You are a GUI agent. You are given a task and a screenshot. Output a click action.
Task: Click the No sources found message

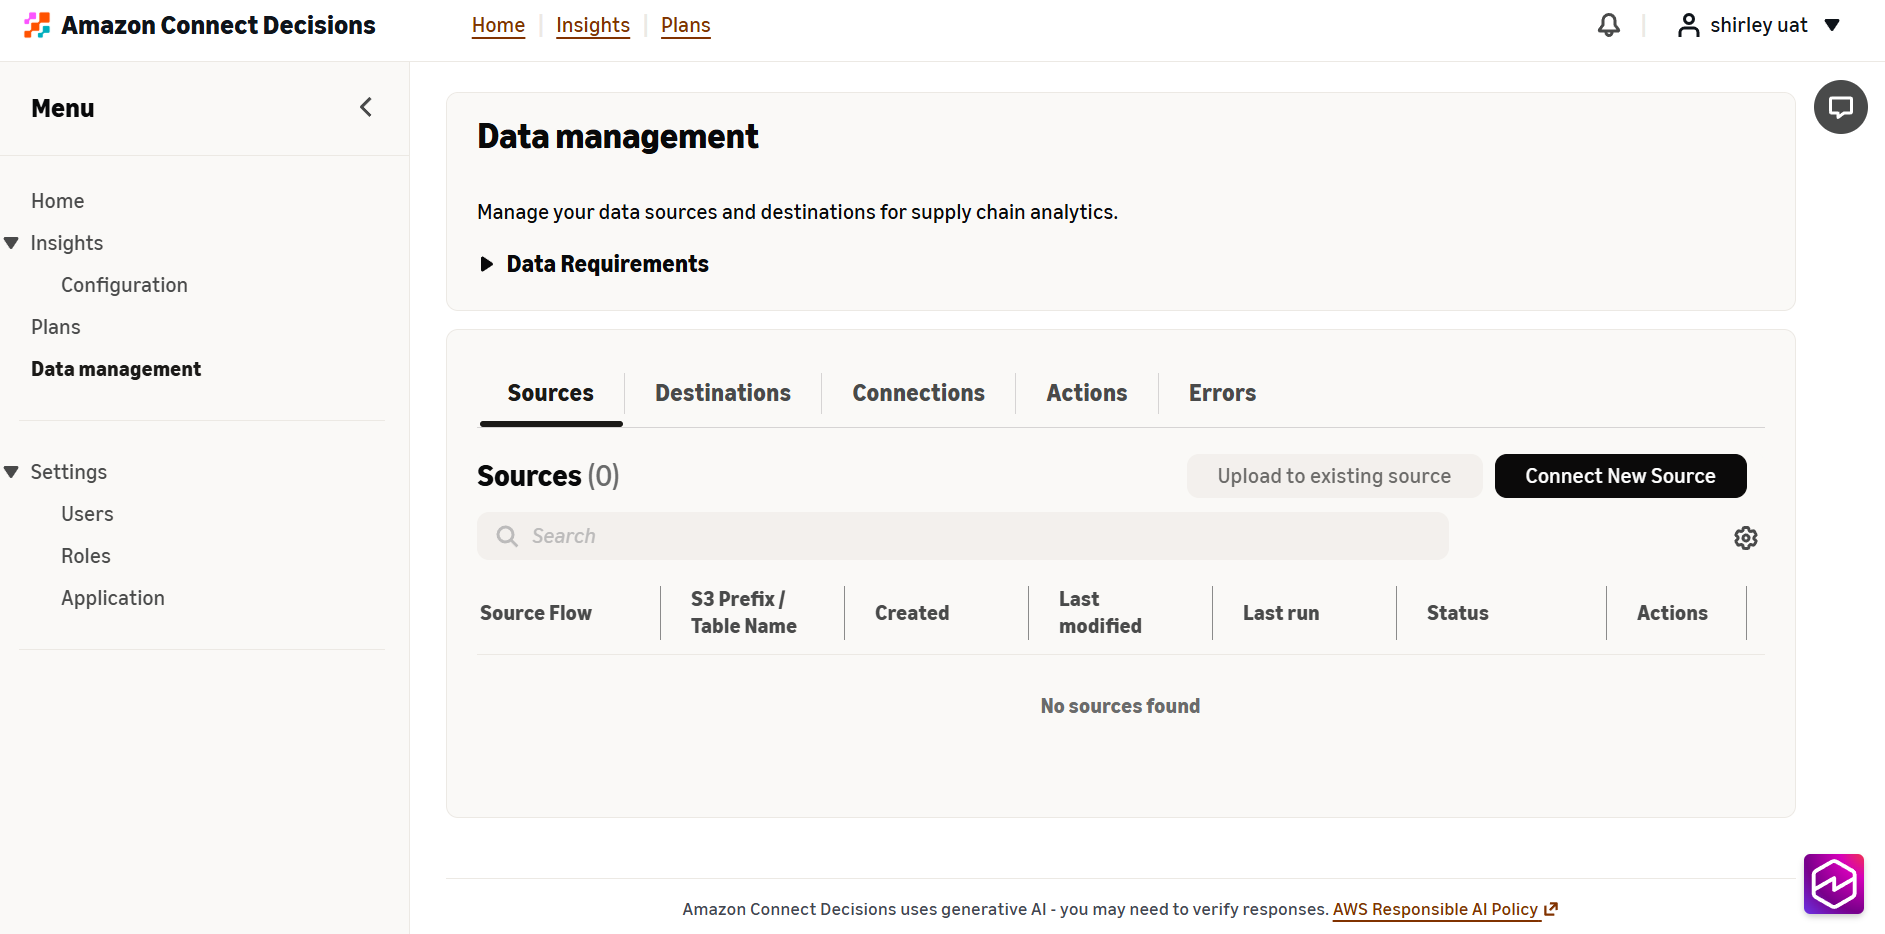pos(1120,706)
